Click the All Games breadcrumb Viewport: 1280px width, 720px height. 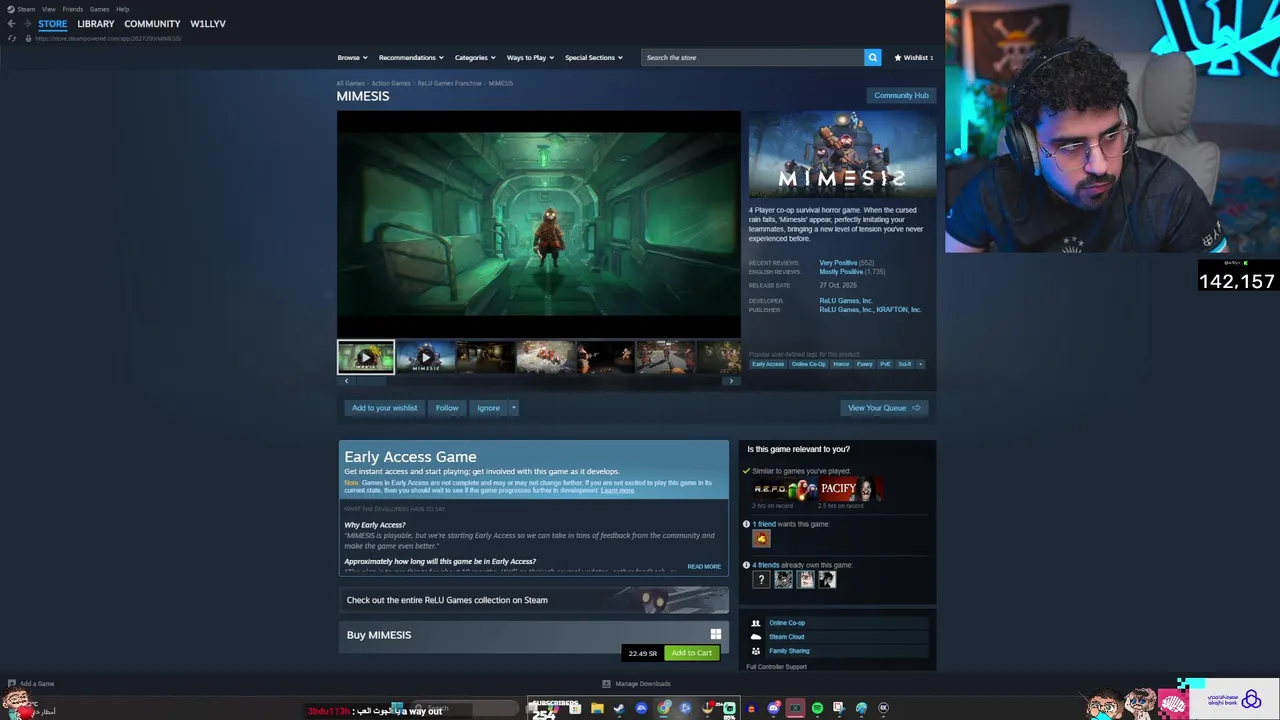(350, 83)
